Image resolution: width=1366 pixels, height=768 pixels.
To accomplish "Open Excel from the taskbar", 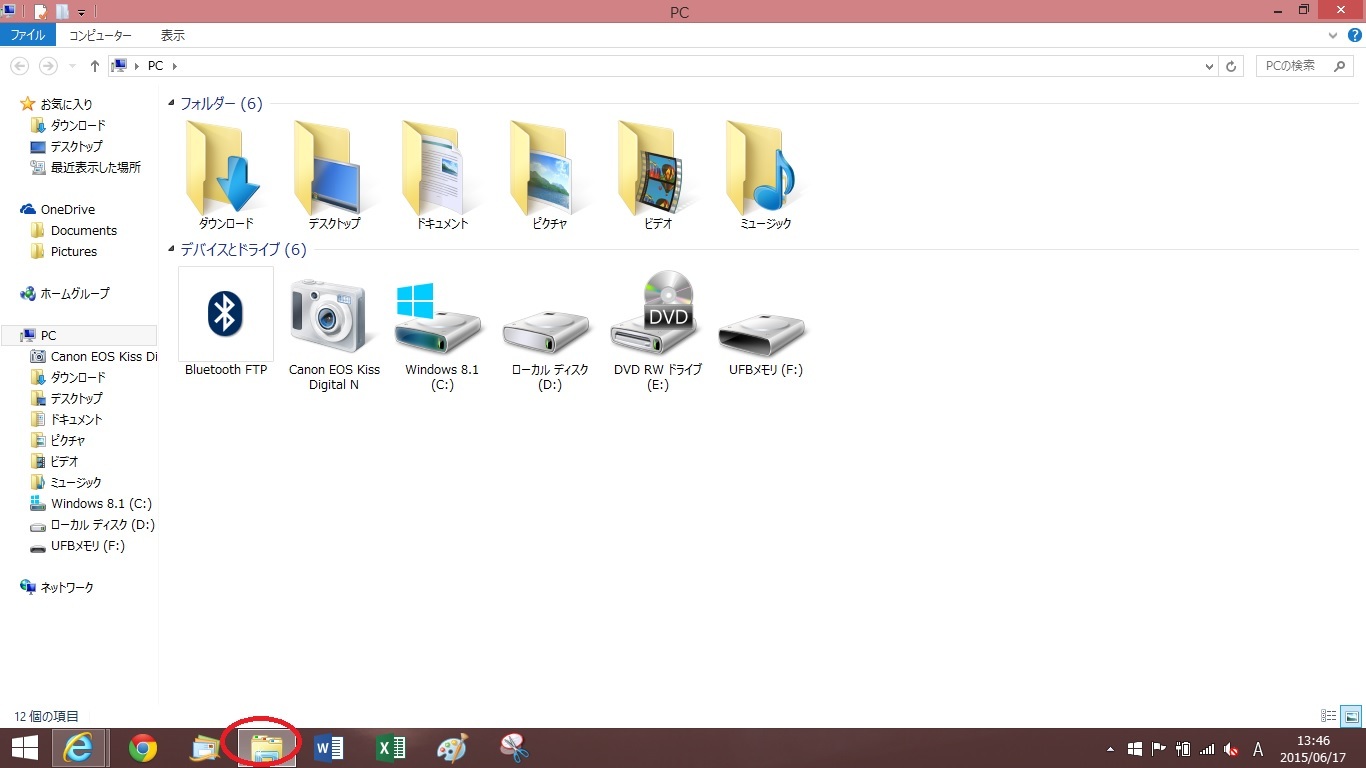I will [x=390, y=748].
